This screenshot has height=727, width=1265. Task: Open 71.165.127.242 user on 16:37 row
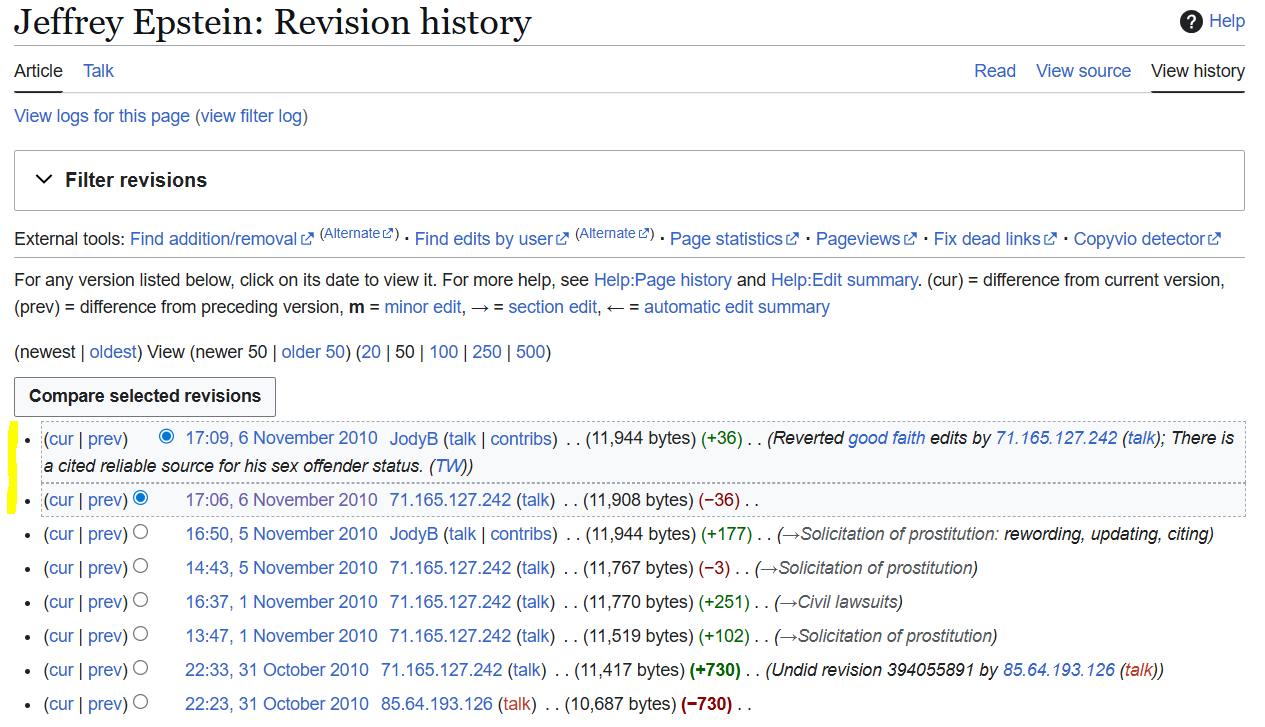(450, 602)
